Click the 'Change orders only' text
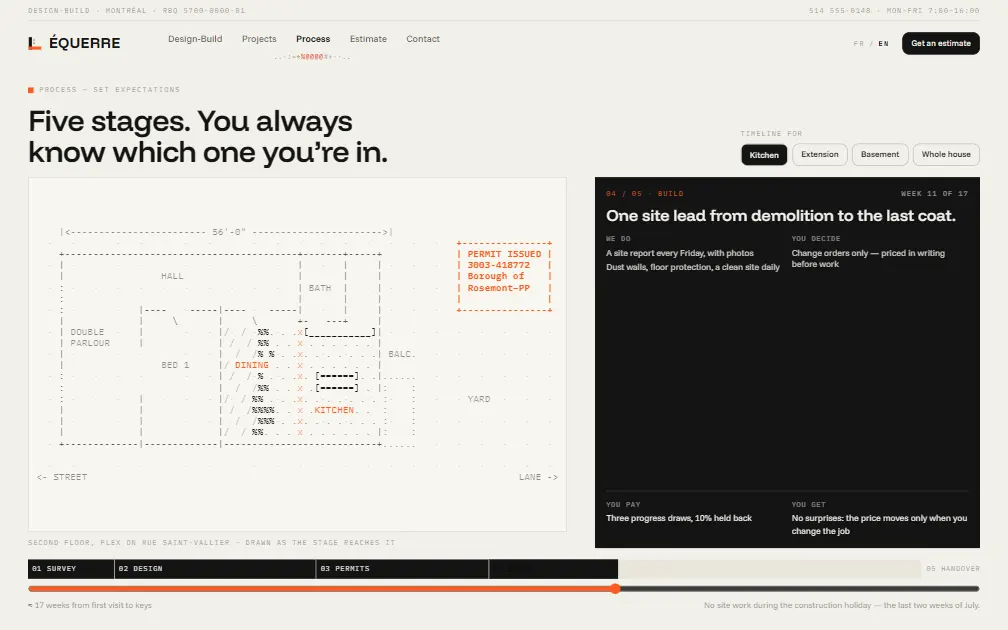The width and height of the screenshot is (1008, 630). [x=868, y=258]
